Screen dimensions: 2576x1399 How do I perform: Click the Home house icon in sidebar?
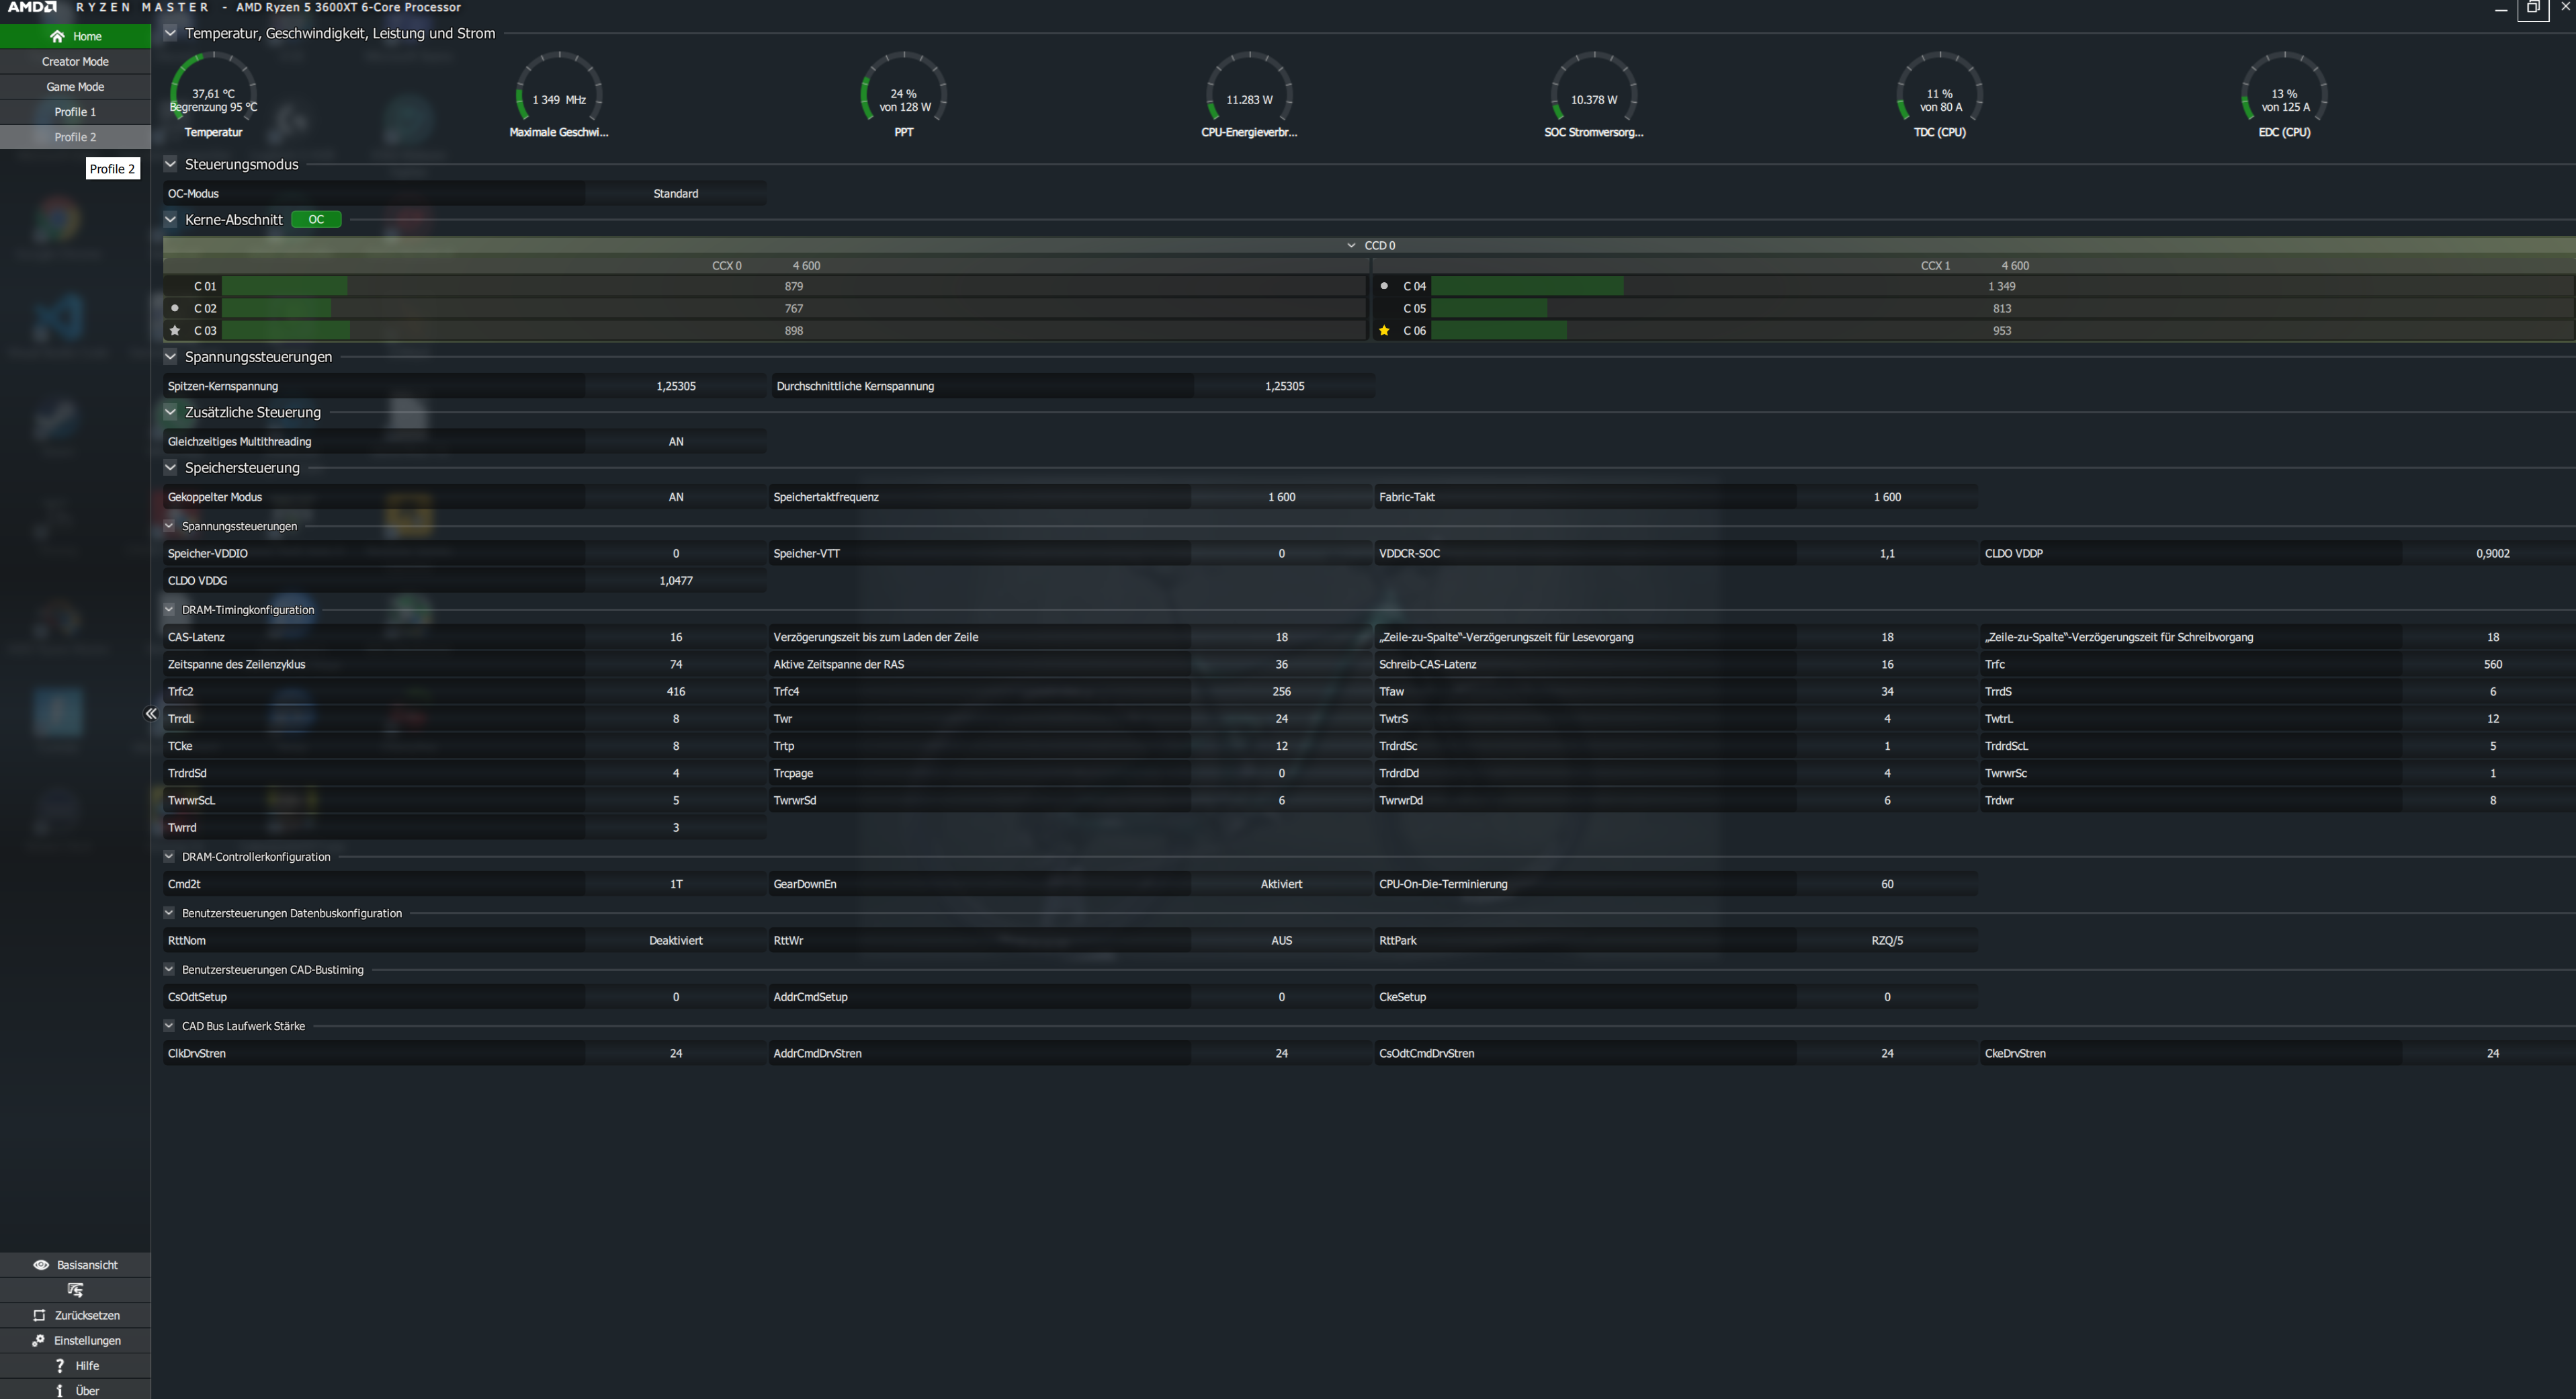57,36
